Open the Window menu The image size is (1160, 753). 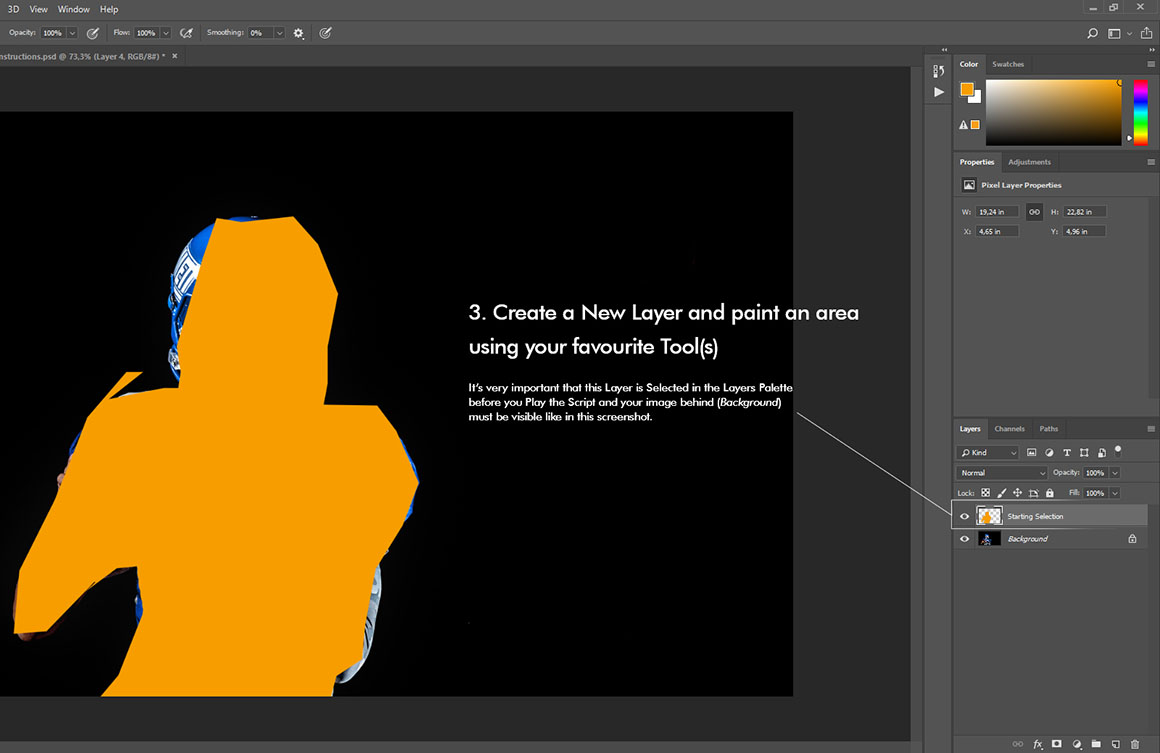point(73,9)
